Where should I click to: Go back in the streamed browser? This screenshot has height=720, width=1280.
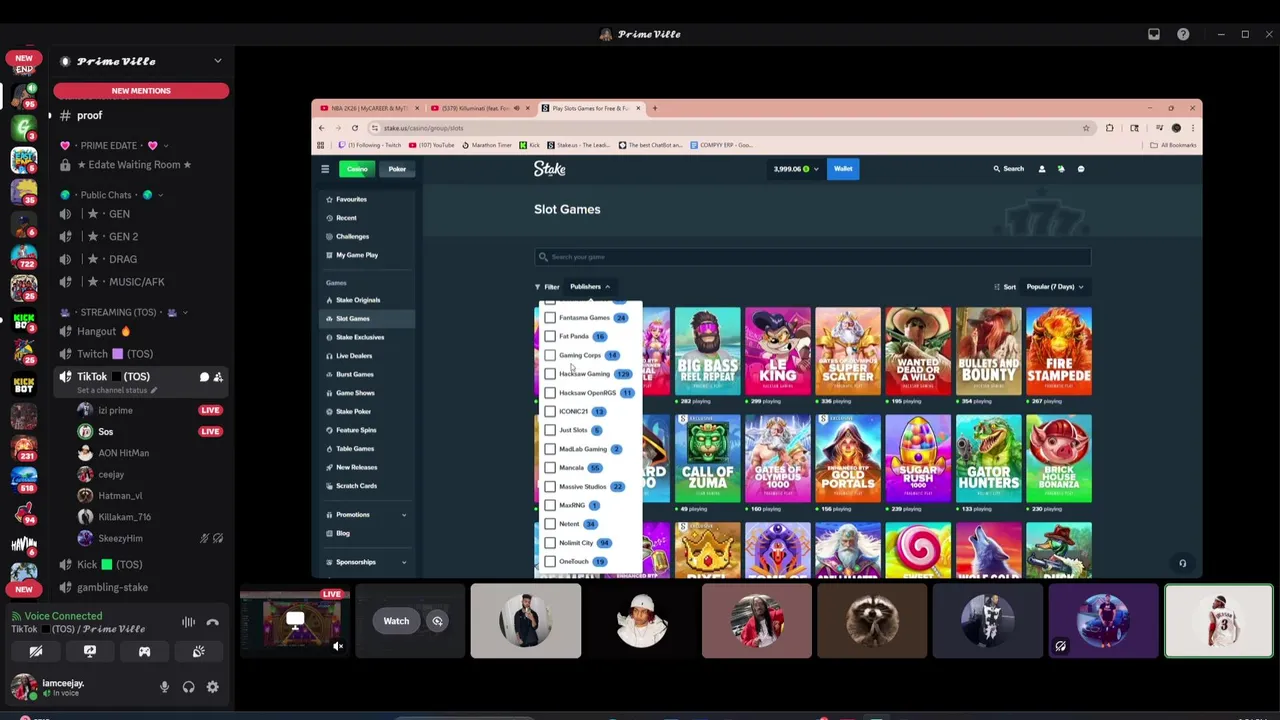pyautogui.click(x=322, y=128)
